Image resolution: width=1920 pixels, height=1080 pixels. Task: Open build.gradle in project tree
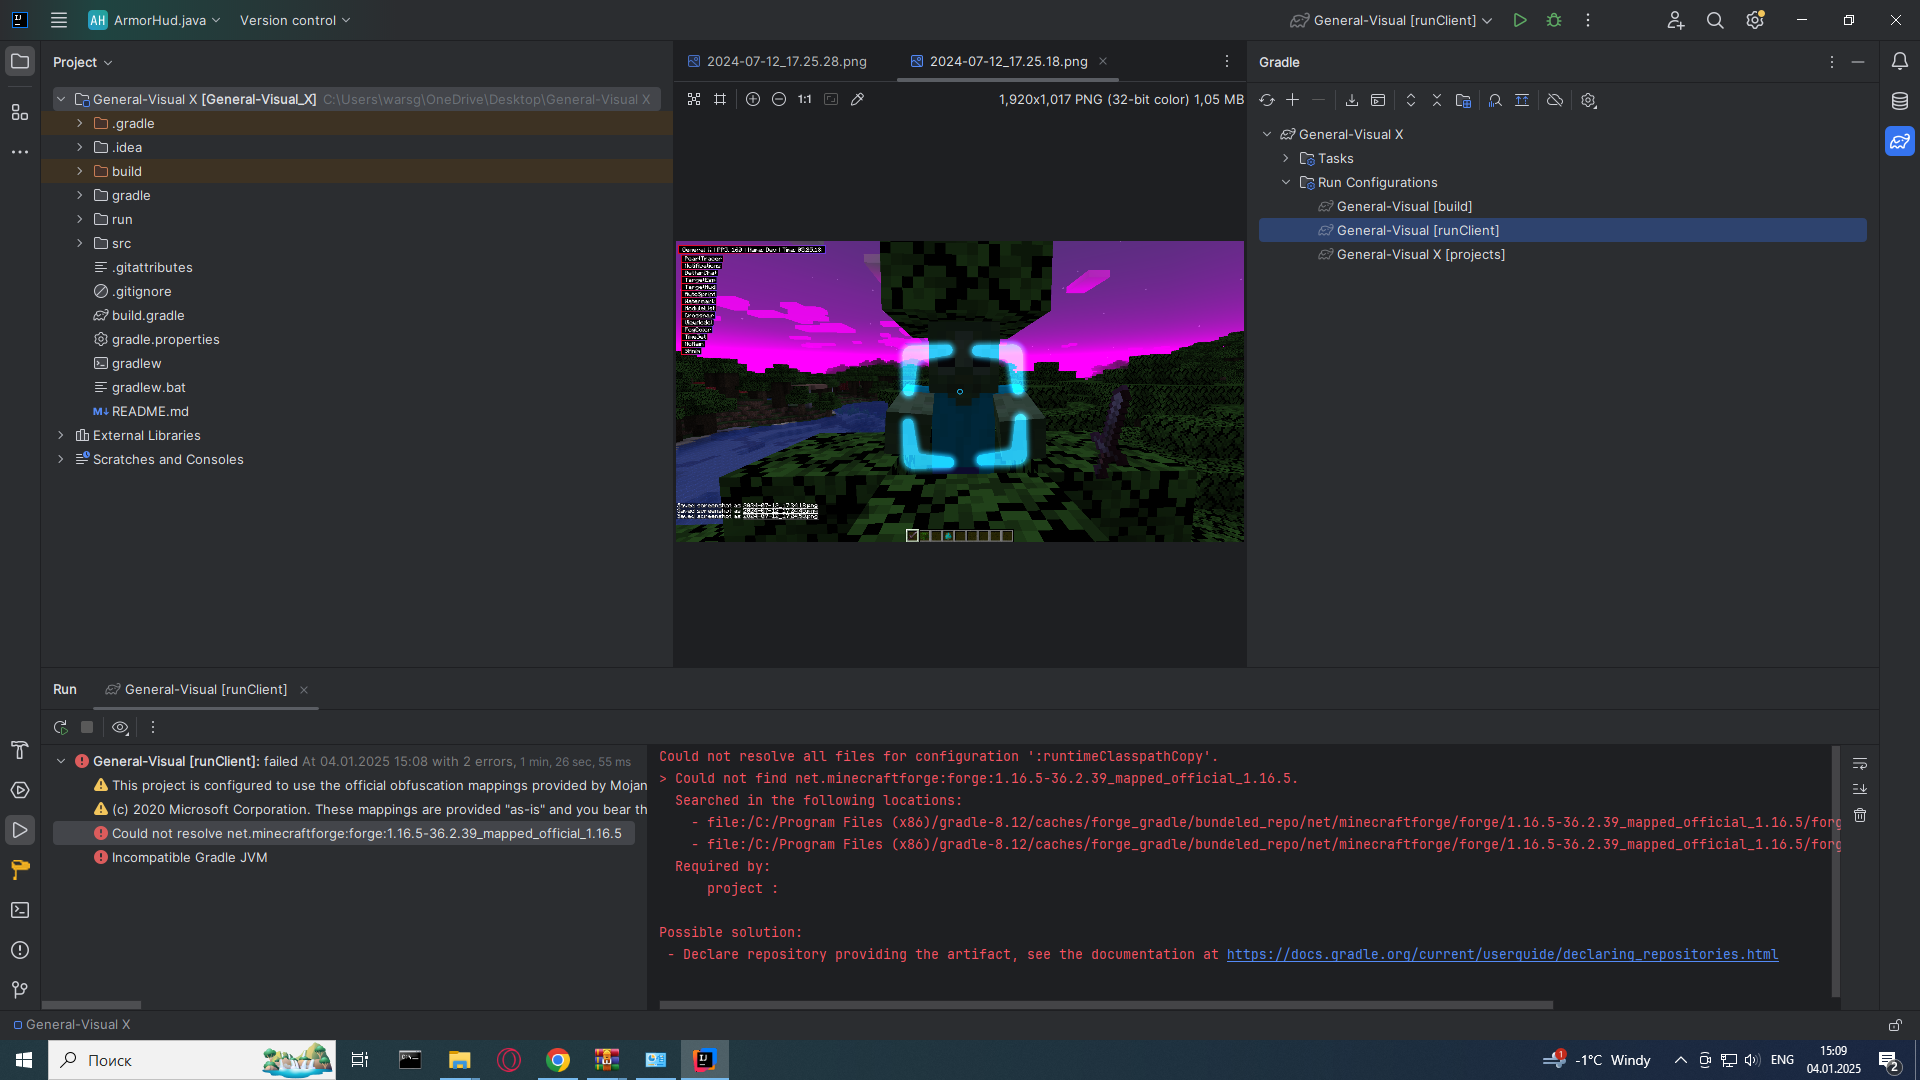coord(147,315)
